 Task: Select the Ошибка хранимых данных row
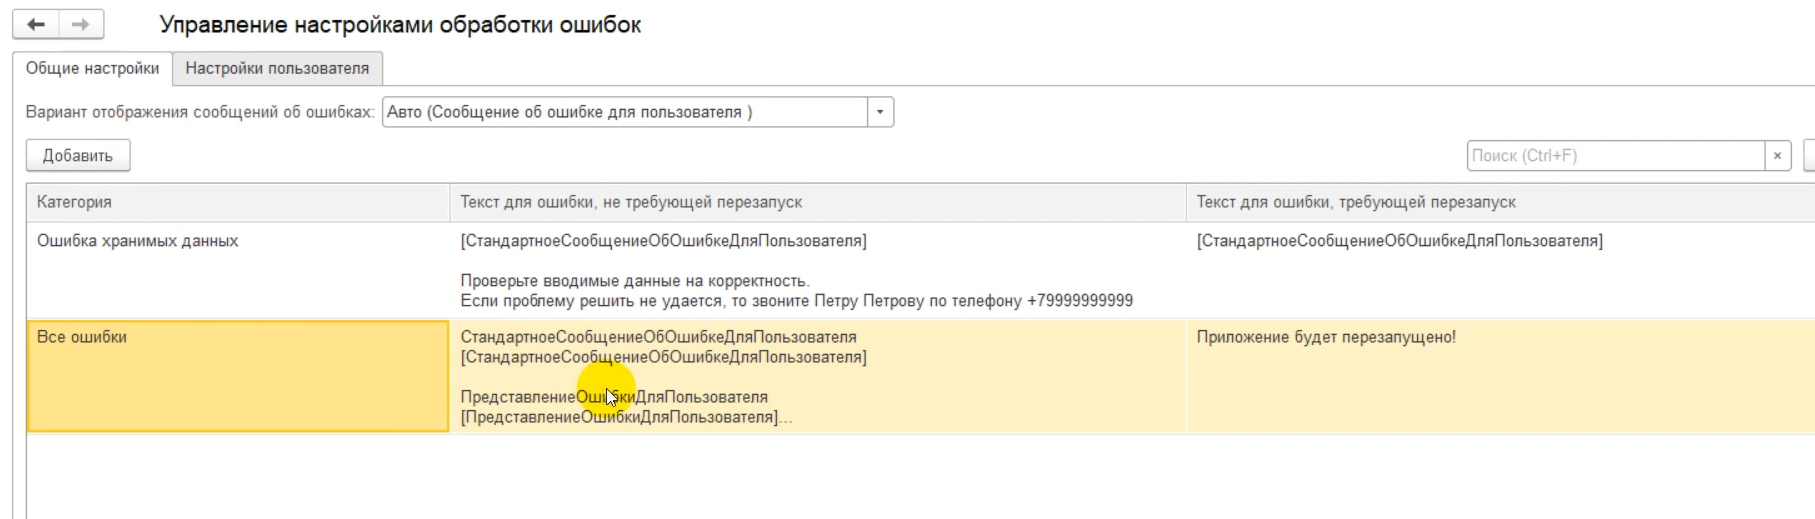click(137, 241)
